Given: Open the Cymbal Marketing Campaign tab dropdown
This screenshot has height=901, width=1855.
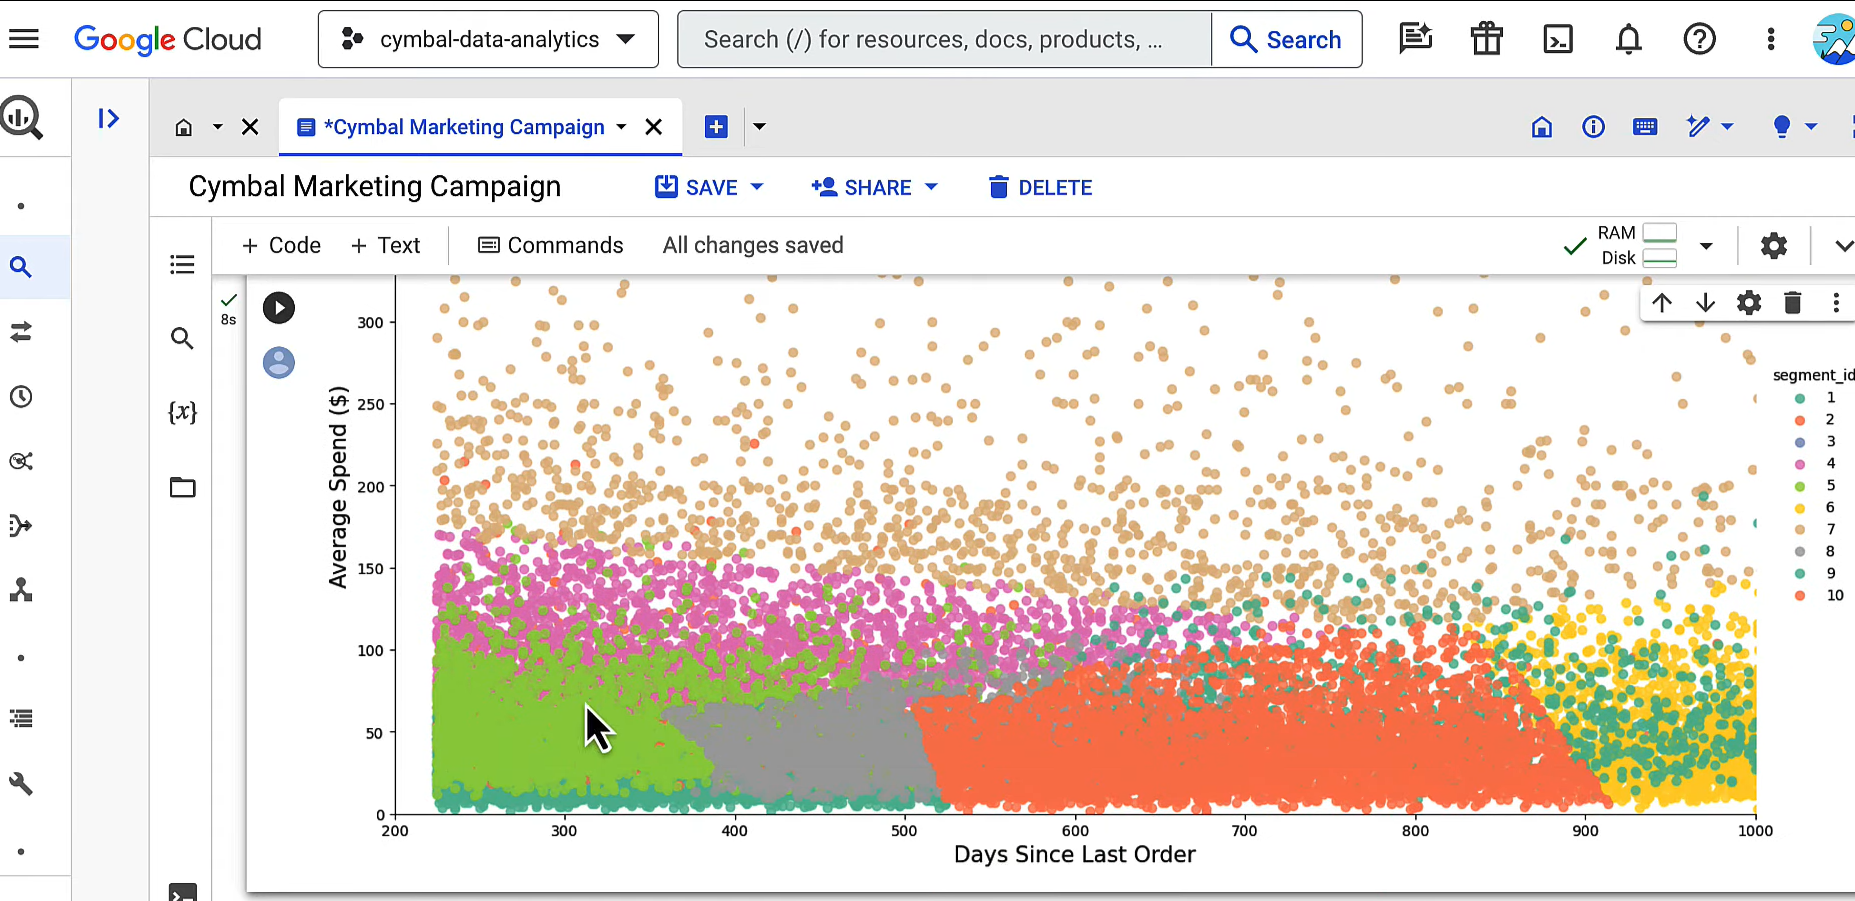Looking at the screenshot, I should pyautogui.click(x=621, y=127).
